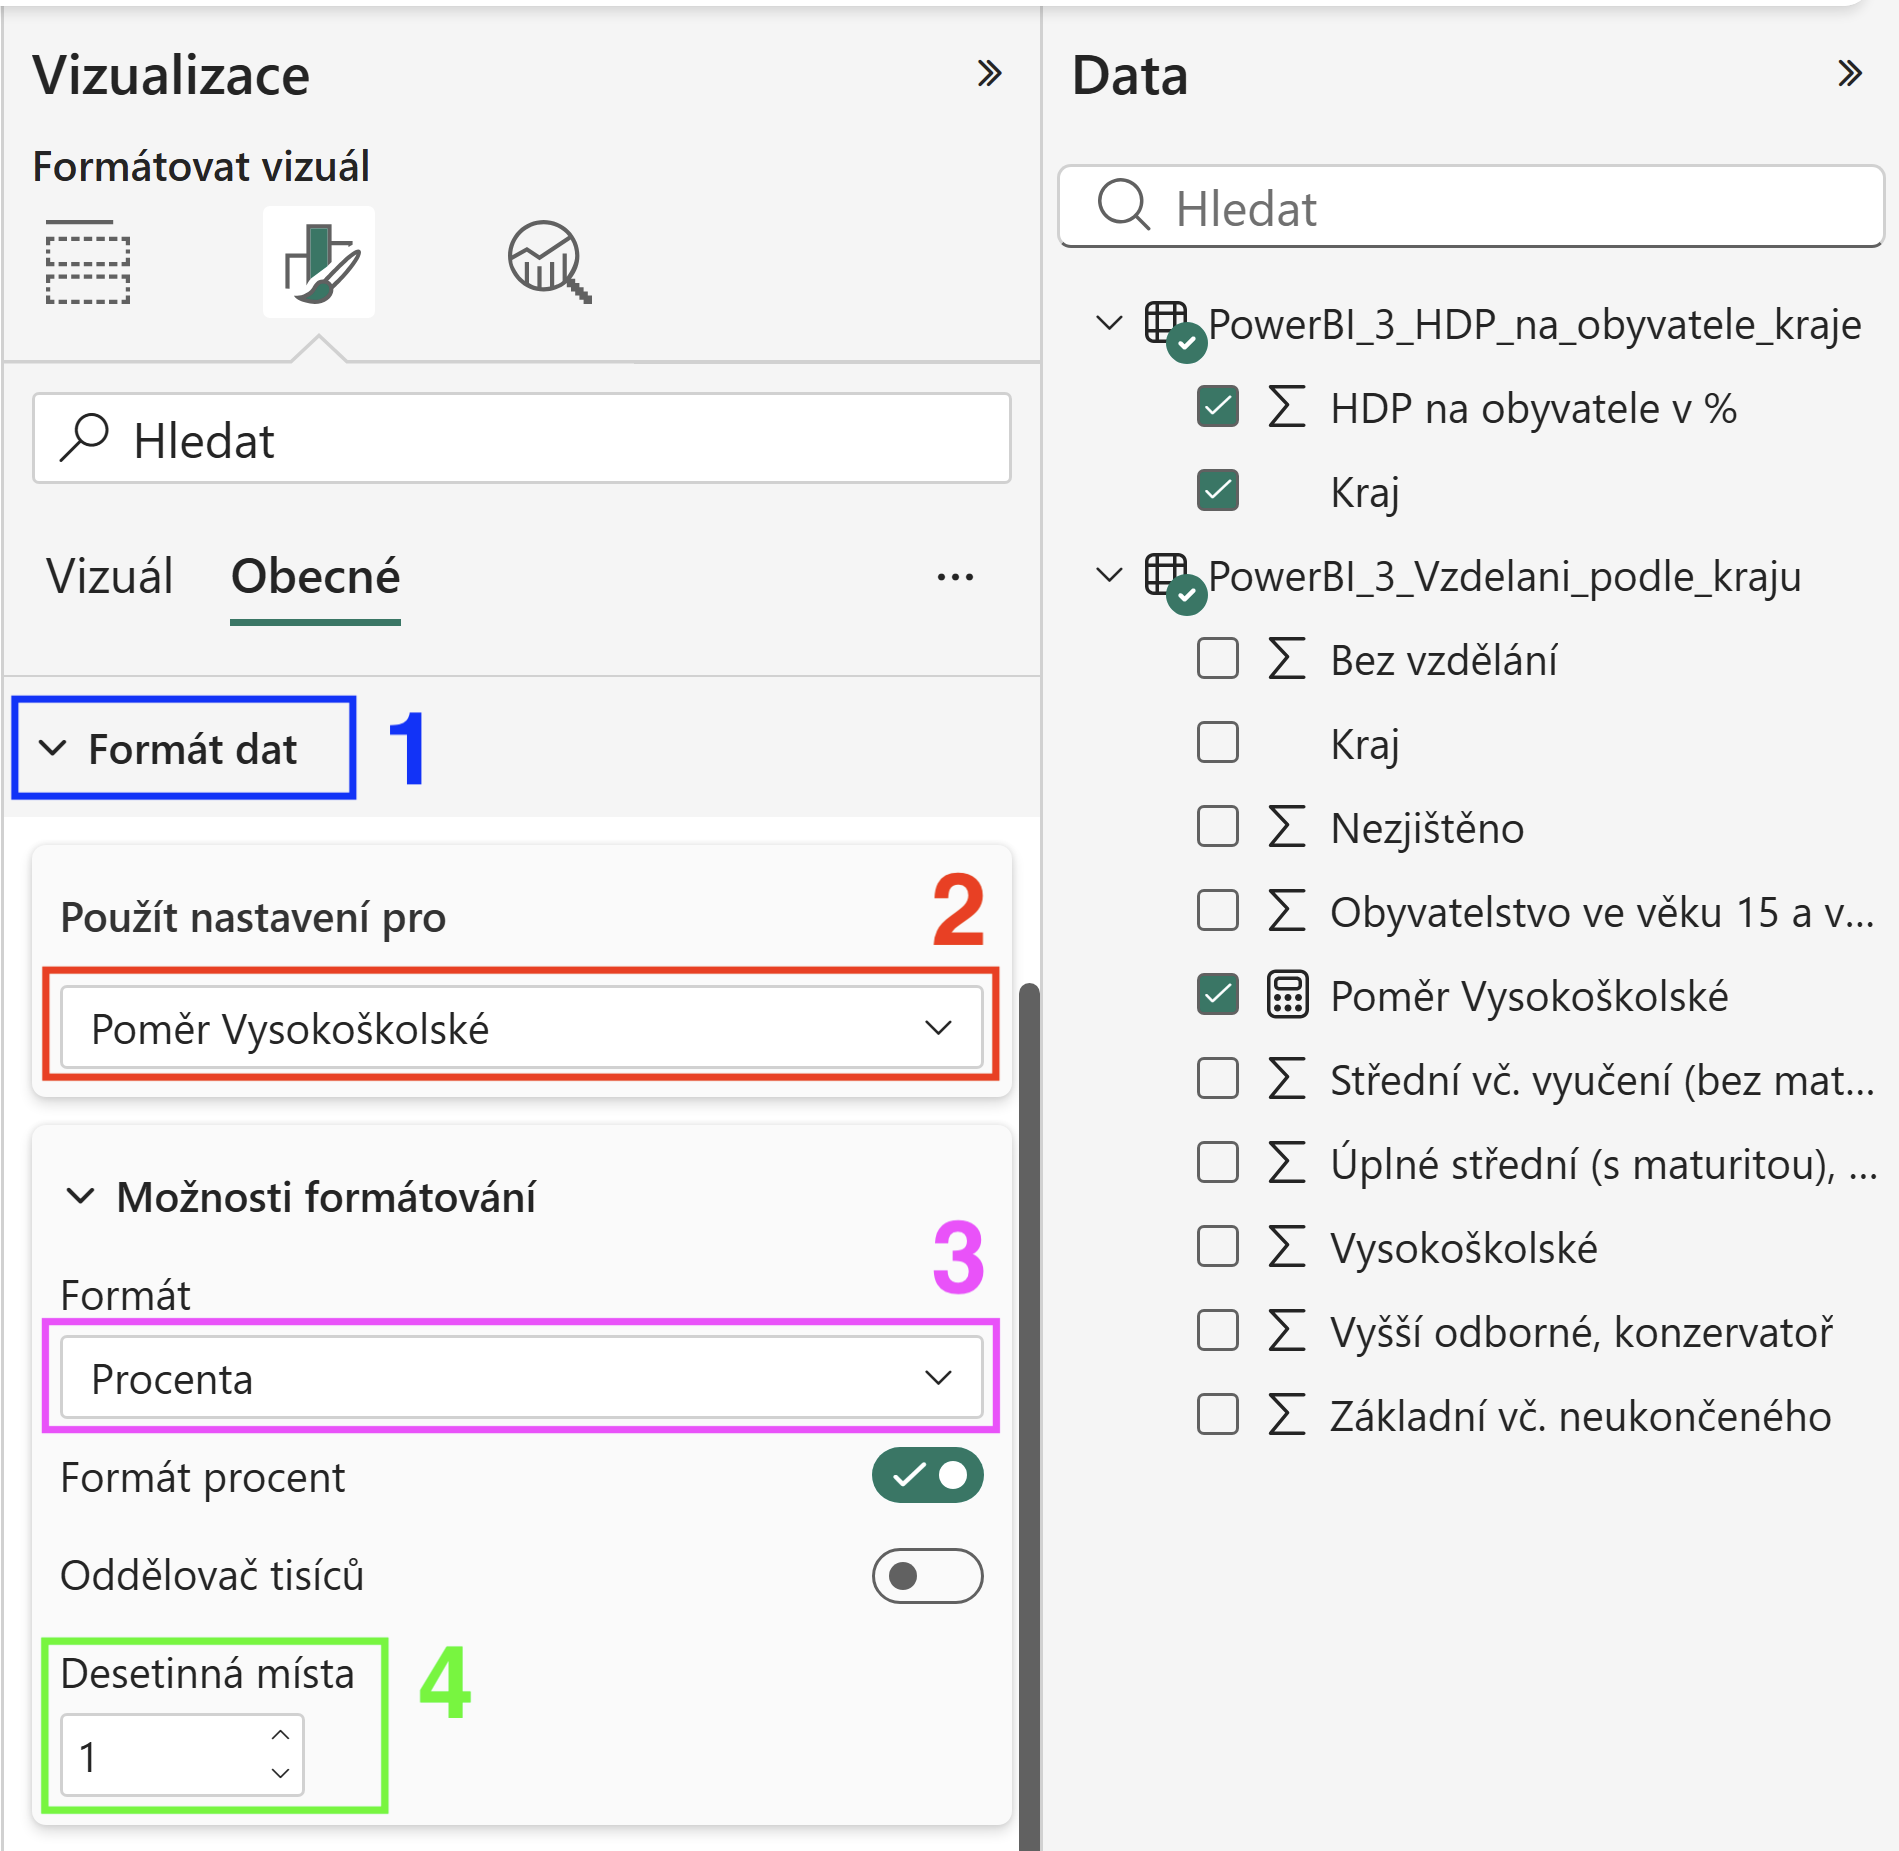The width and height of the screenshot is (1899, 1851).
Task: Click the sigma icon next to Vyšší odborné, konzervatoř
Action: click(1287, 1331)
